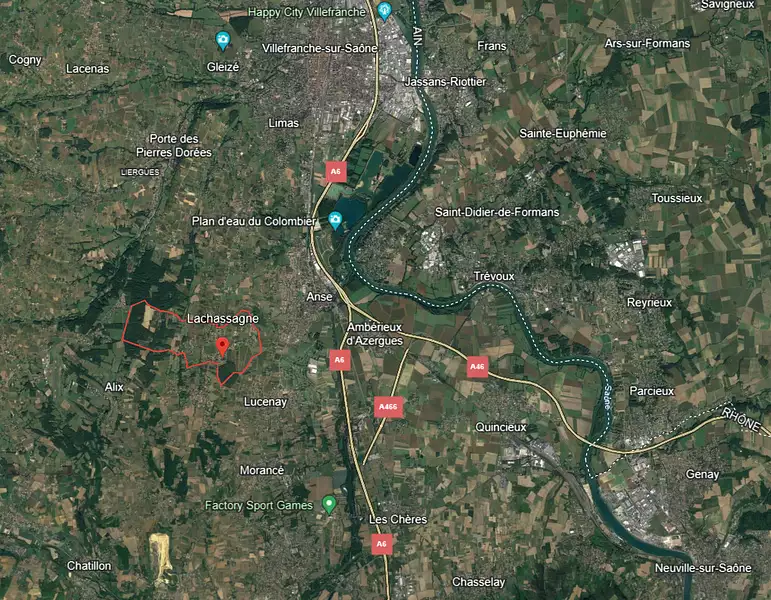Open Happy City Villefranche photo marker
The height and width of the screenshot is (600, 771).
(x=384, y=11)
